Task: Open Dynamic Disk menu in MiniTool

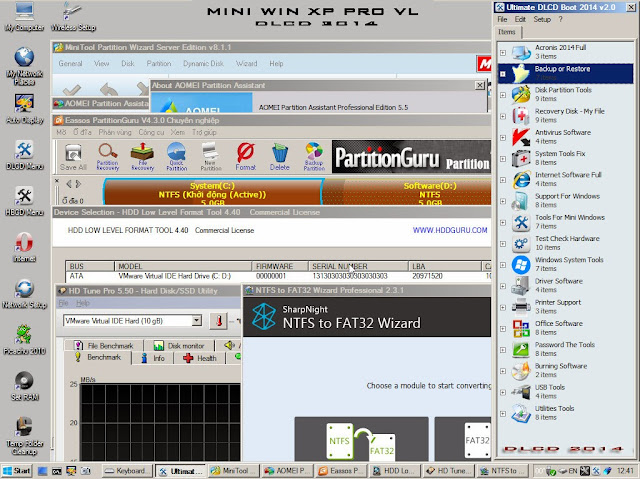Action: pos(203,63)
